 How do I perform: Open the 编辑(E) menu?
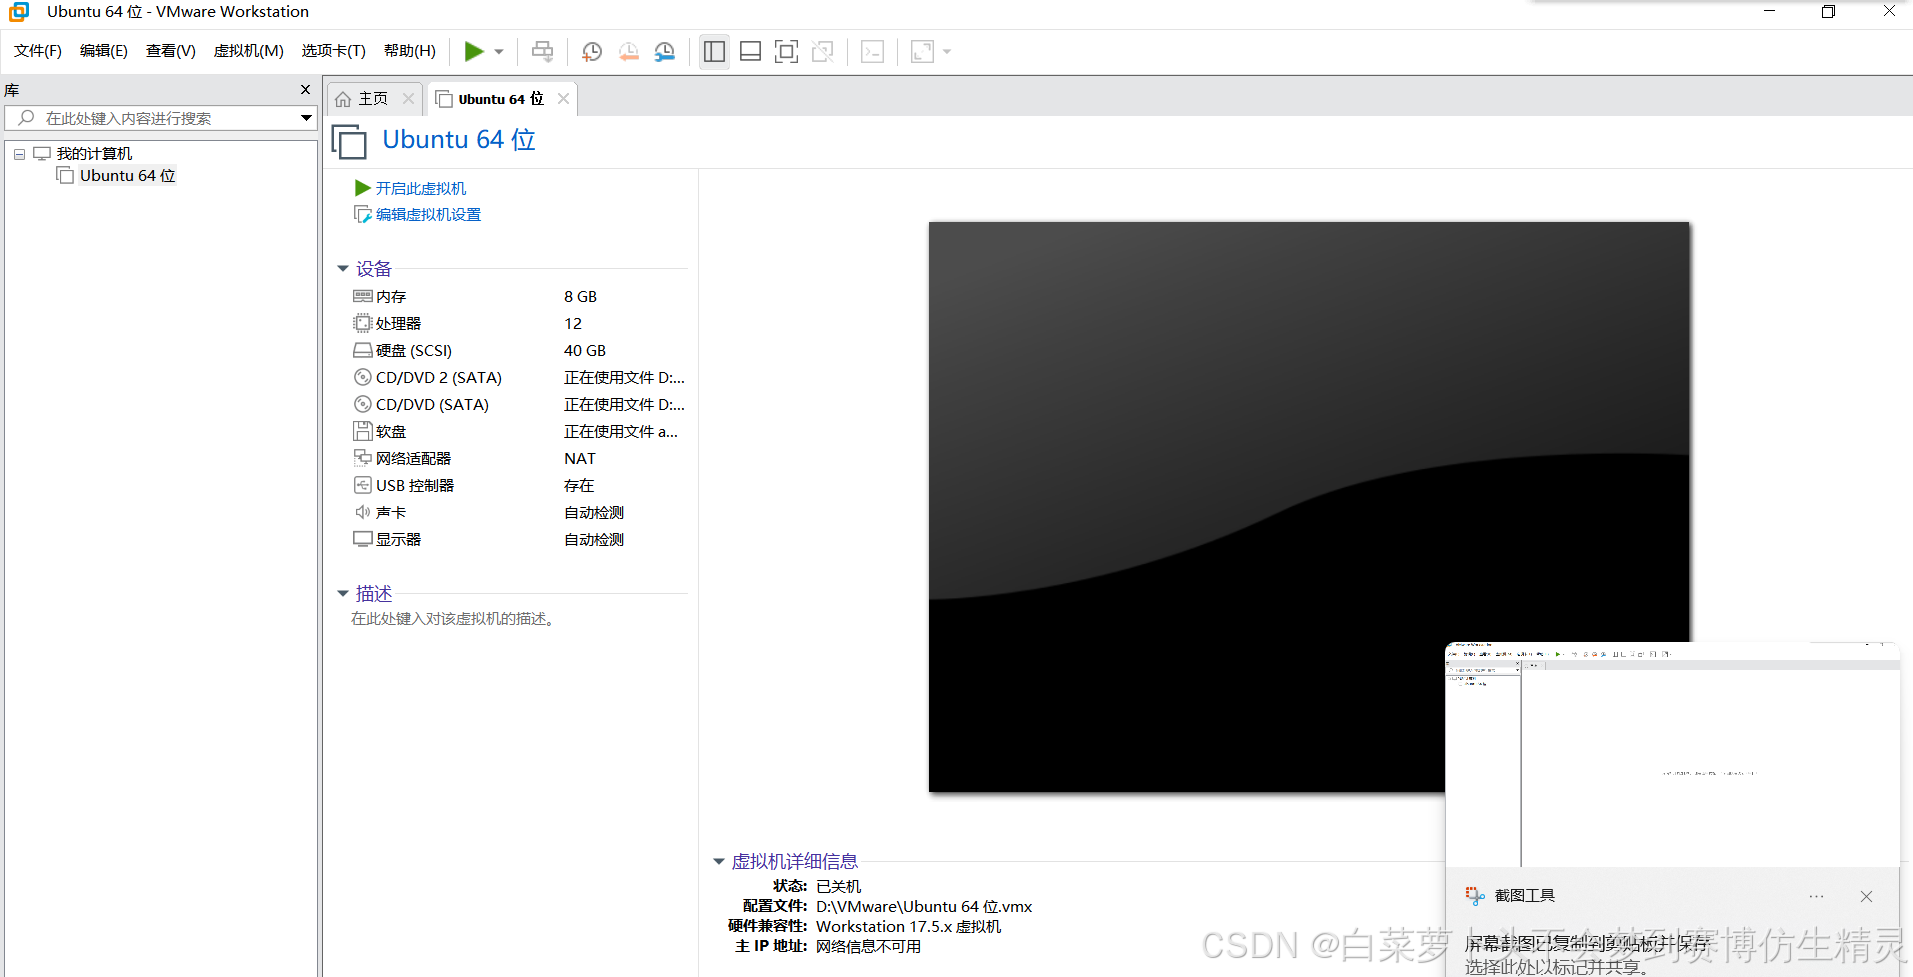[x=104, y=51]
